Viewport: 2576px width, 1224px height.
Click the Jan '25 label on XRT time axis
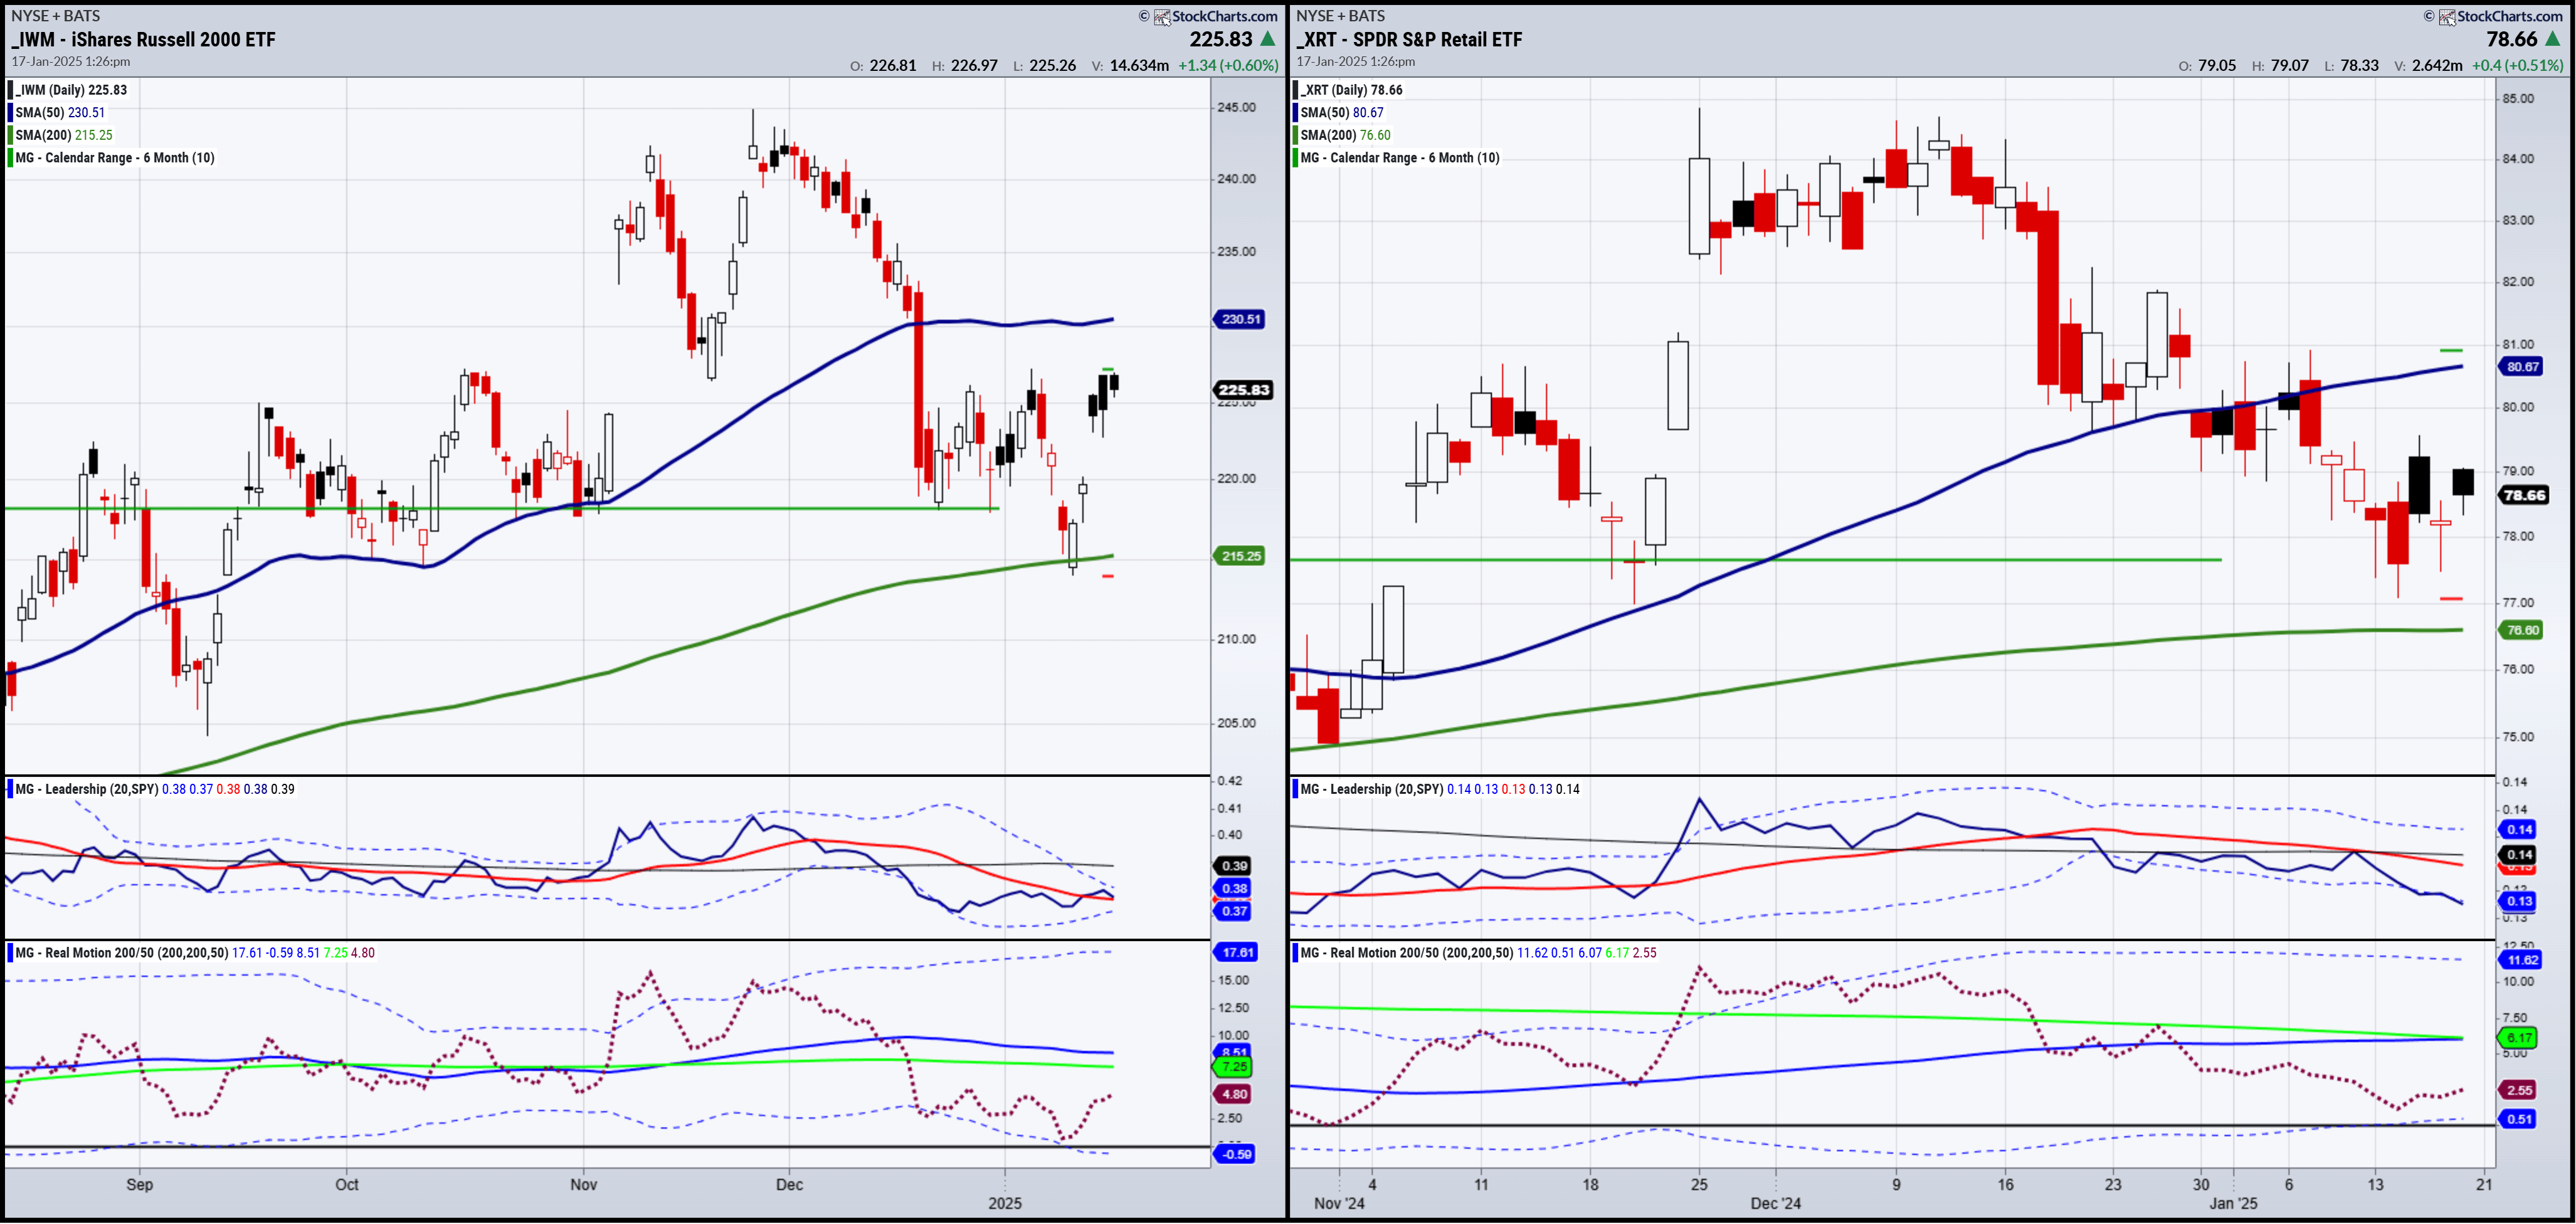2233,1203
